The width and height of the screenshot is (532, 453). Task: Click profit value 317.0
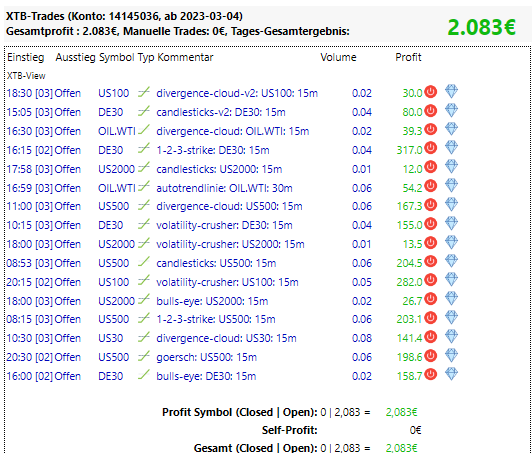[x=410, y=150]
